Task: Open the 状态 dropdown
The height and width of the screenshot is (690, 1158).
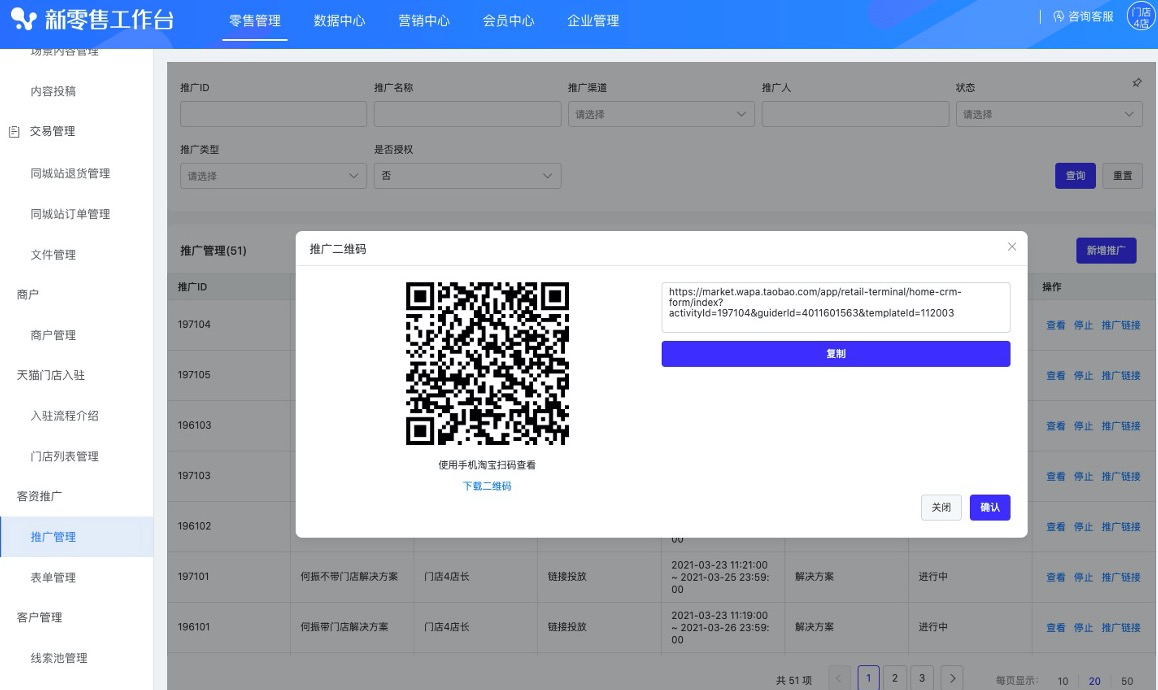Action: [1049, 114]
